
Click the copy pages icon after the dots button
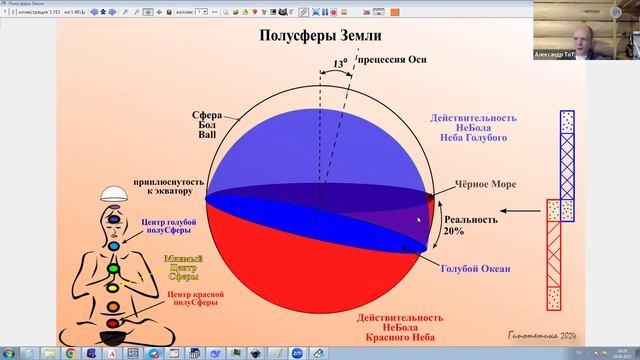pyautogui.click(x=226, y=12)
